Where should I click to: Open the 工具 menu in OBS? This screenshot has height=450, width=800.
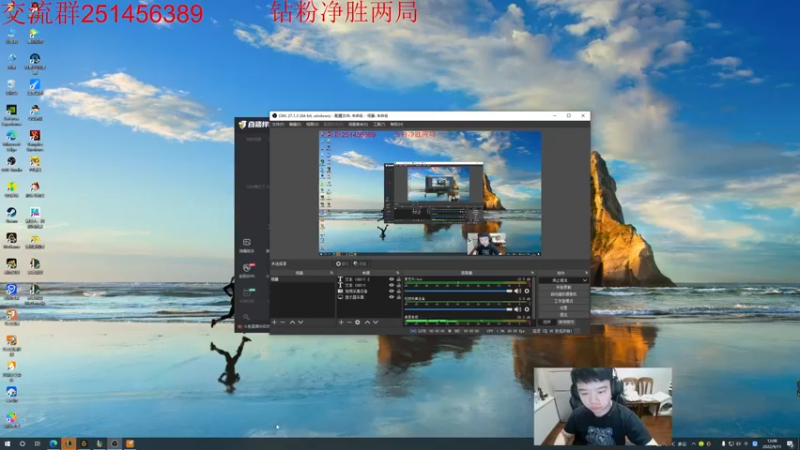[379, 124]
